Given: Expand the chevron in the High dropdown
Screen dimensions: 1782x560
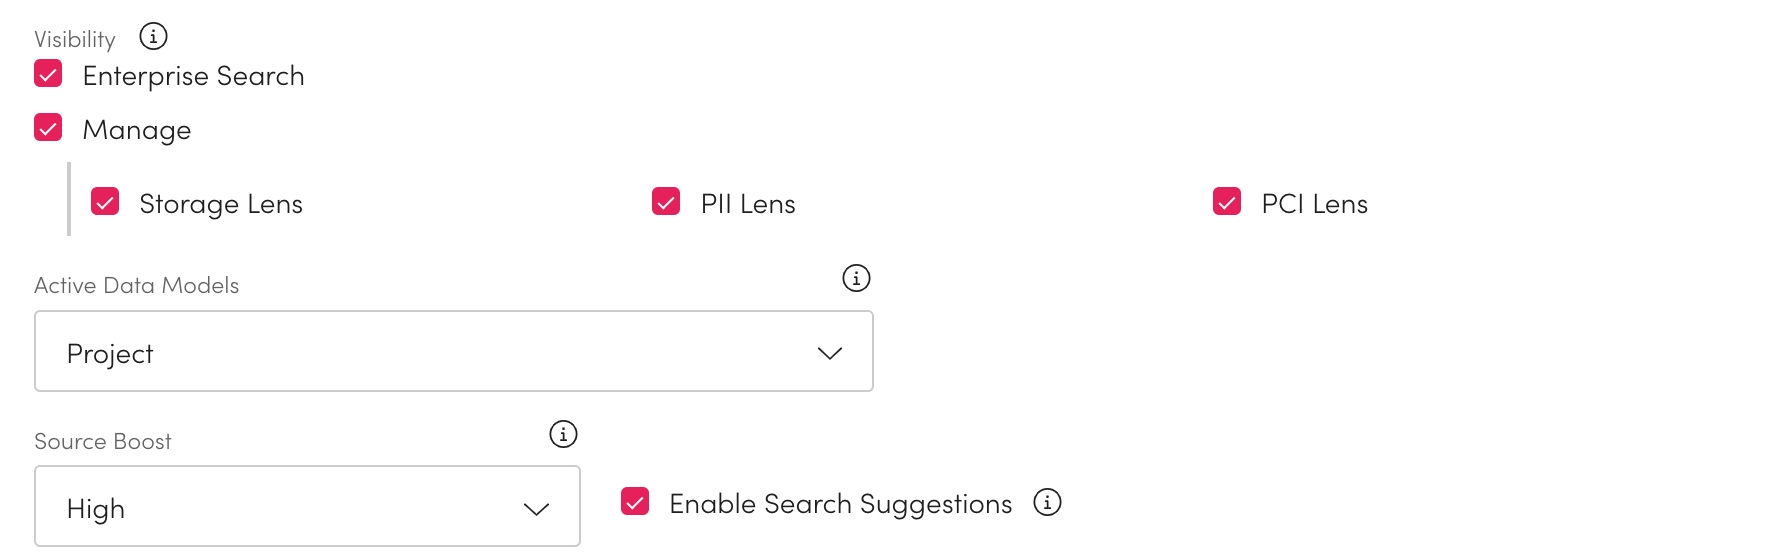Looking at the screenshot, I should click(x=537, y=509).
